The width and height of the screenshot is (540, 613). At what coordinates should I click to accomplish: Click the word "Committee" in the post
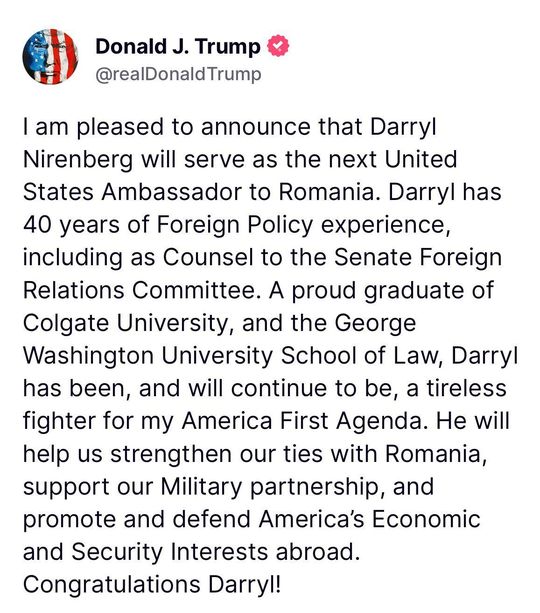pos(193,291)
